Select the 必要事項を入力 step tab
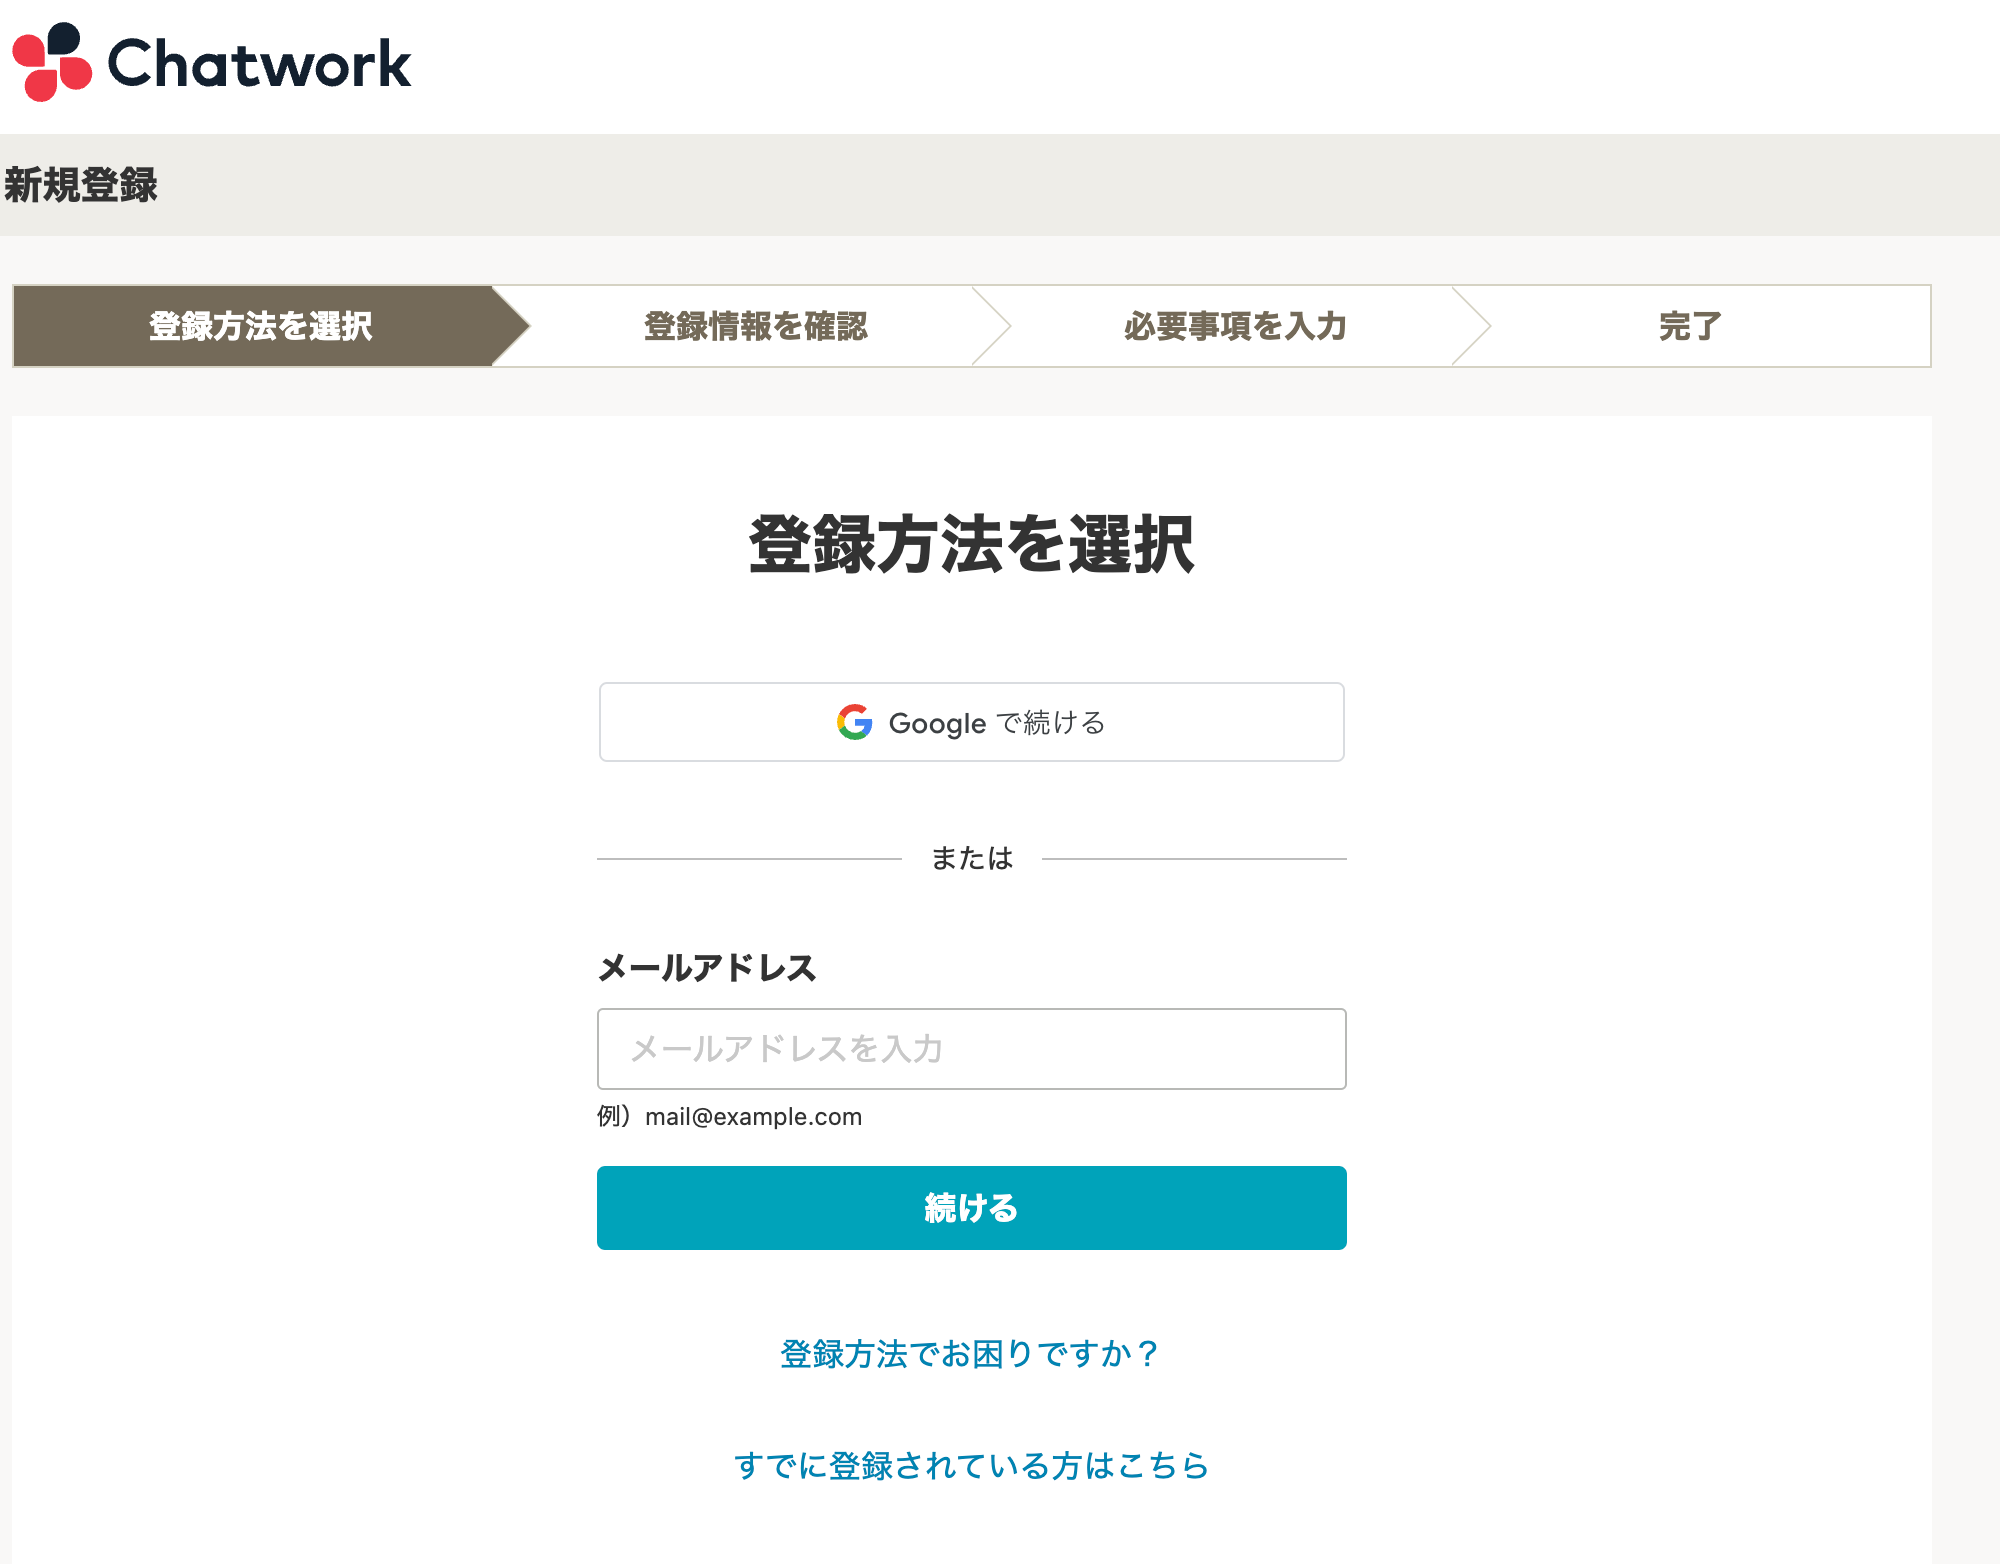2000x1564 pixels. (x=1235, y=326)
